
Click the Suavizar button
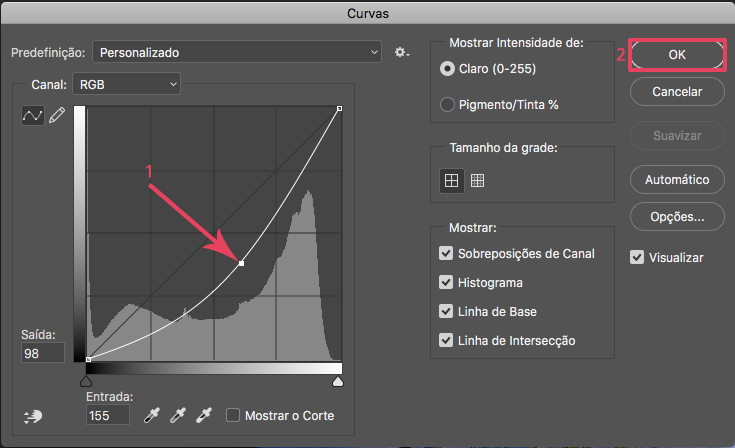tap(677, 136)
